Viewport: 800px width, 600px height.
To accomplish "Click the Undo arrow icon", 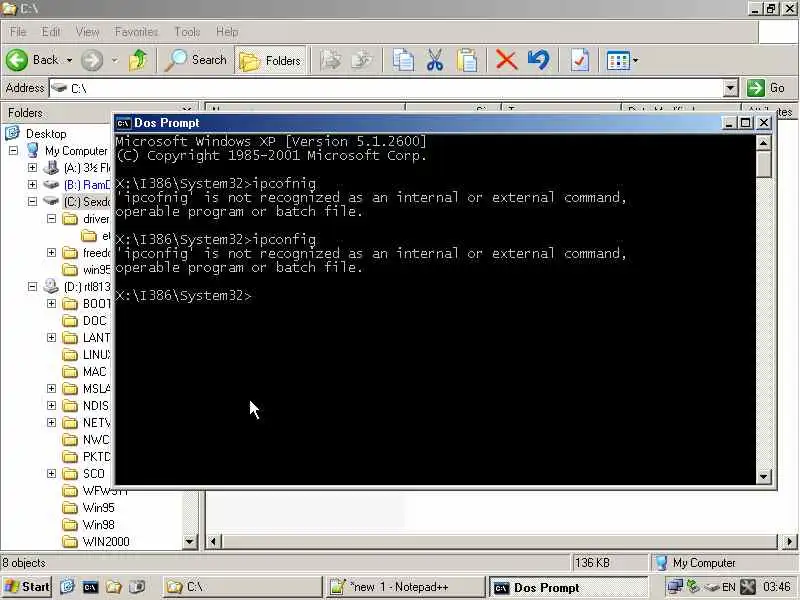I will (x=539, y=60).
